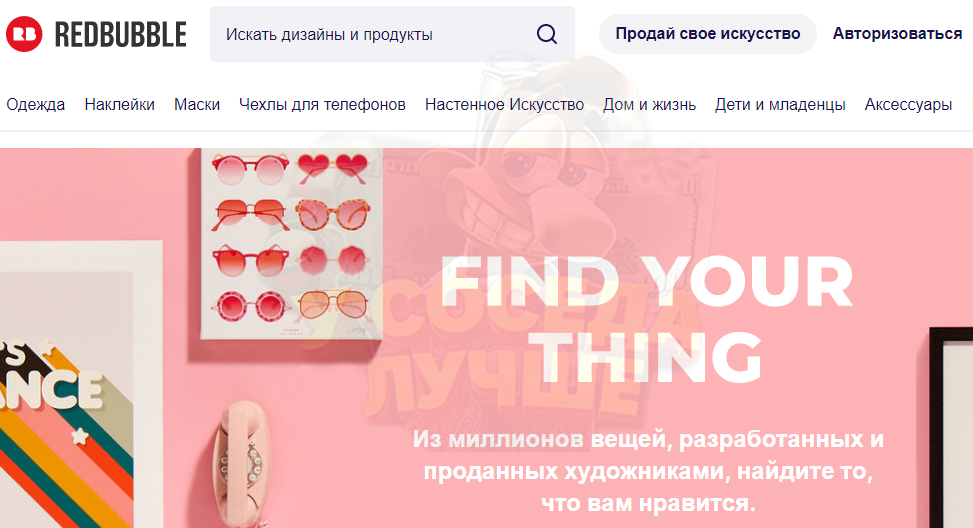This screenshot has width=973, height=528.
Task: Focus the 'Искать дизайны и продукты' search field
Action: [392, 34]
